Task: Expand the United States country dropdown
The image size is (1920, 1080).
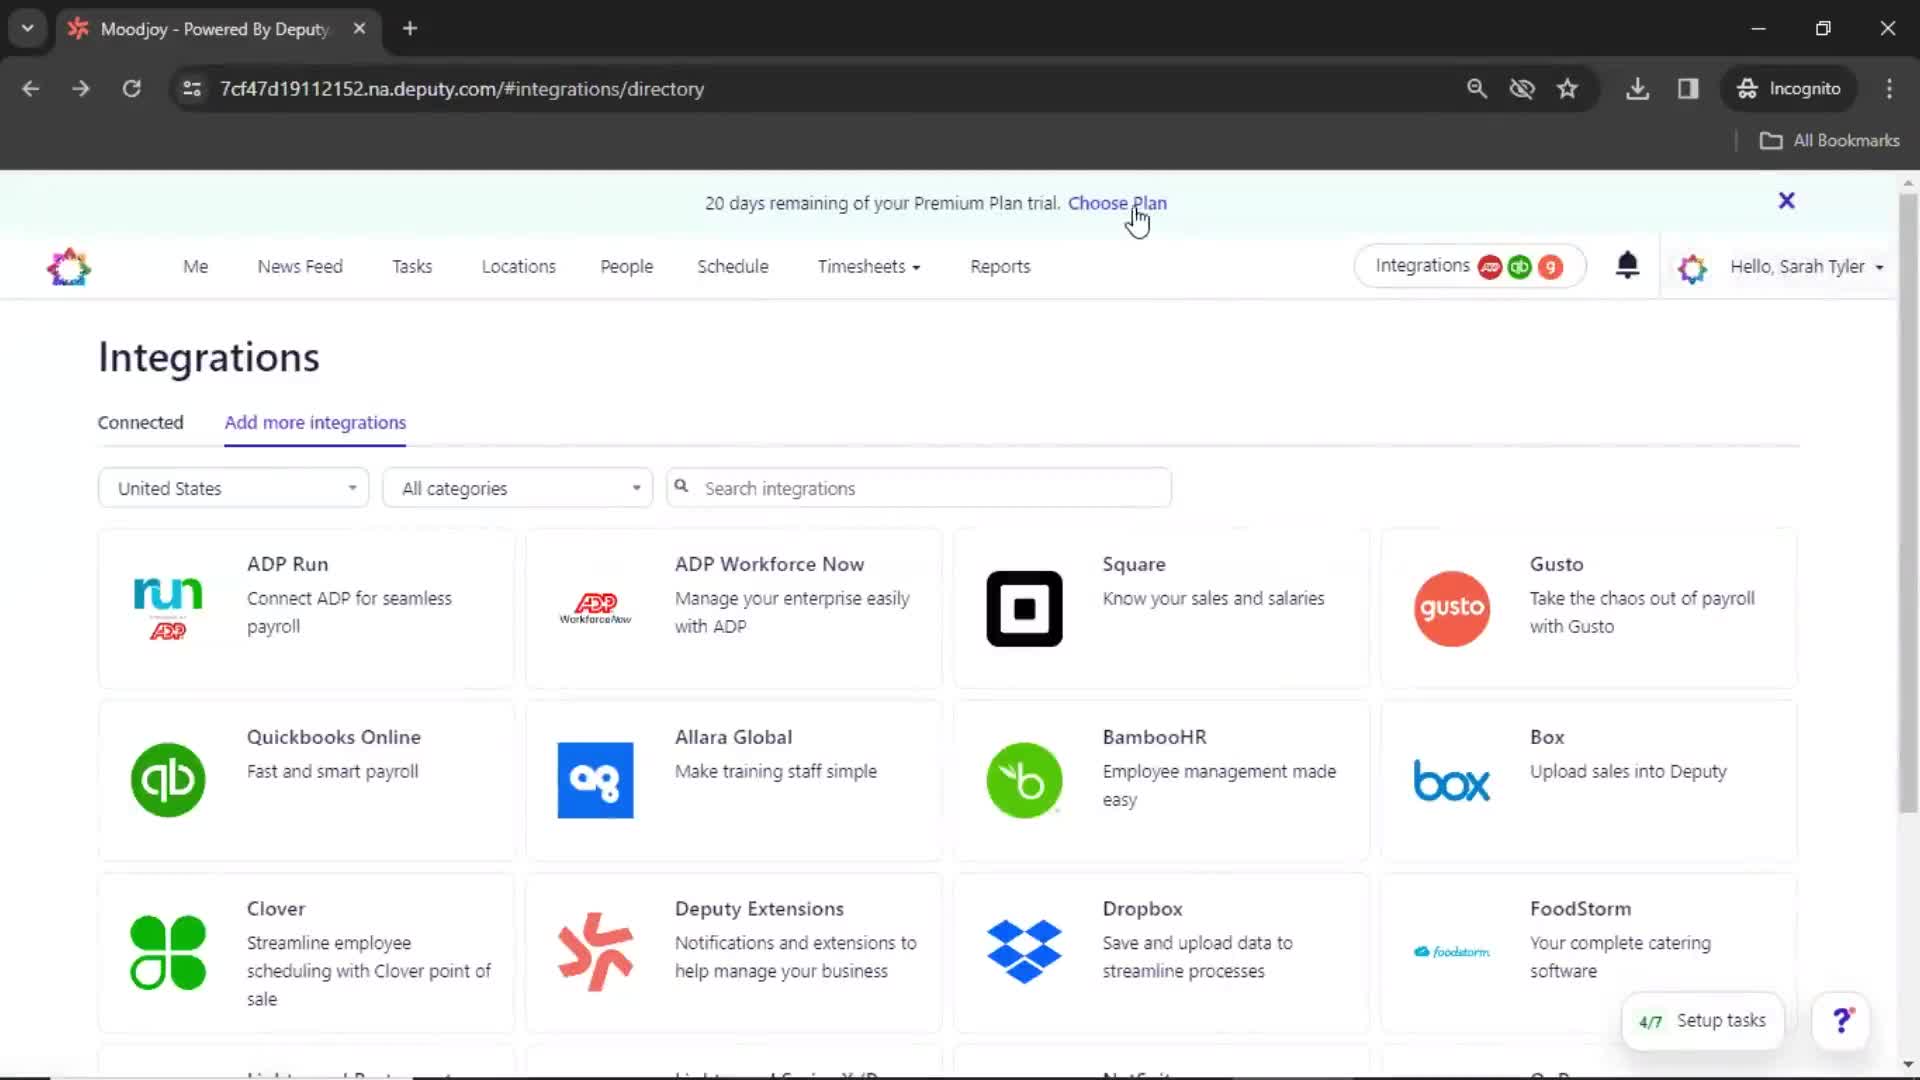Action: click(x=233, y=488)
